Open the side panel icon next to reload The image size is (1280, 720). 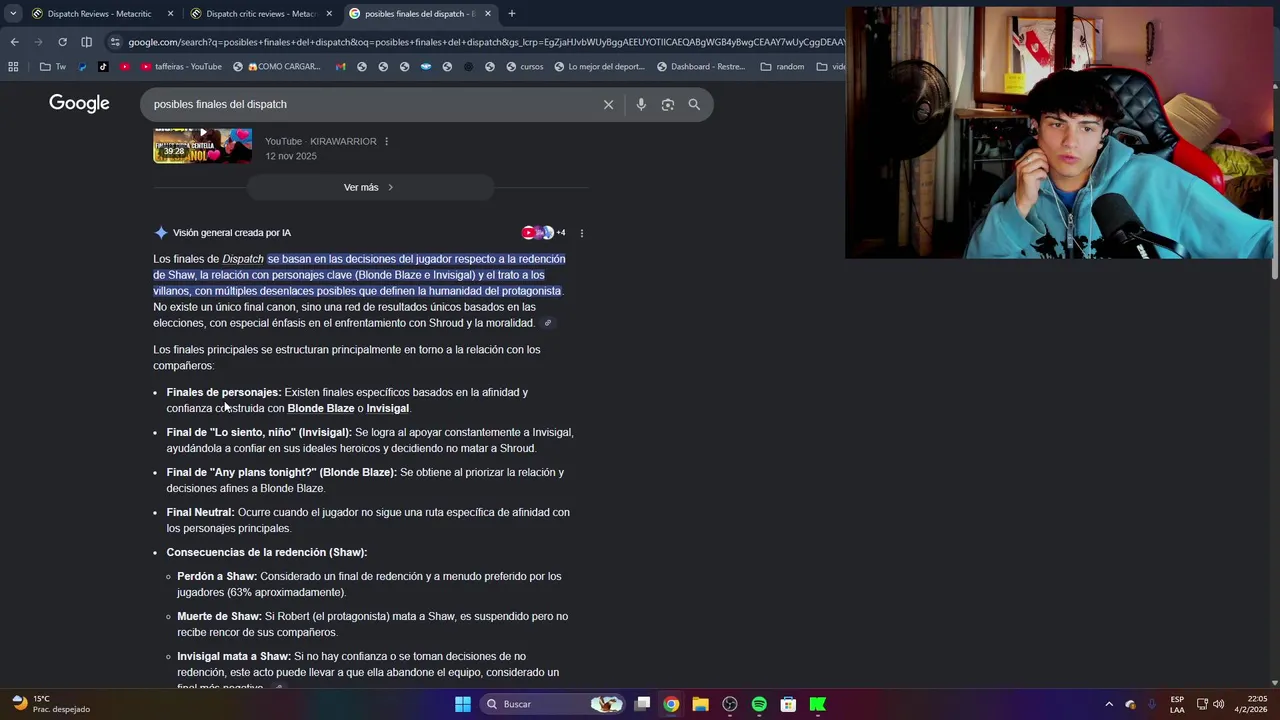[86, 42]
